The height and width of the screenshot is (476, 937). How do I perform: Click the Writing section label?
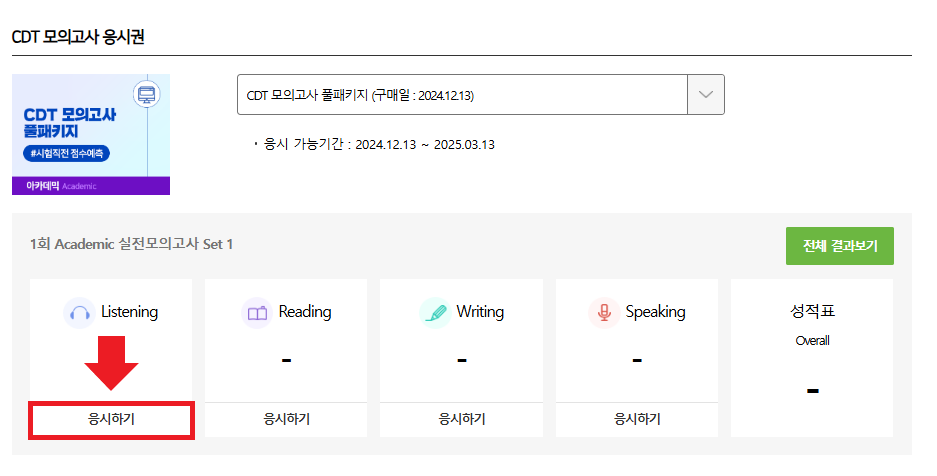pos(480,312)
